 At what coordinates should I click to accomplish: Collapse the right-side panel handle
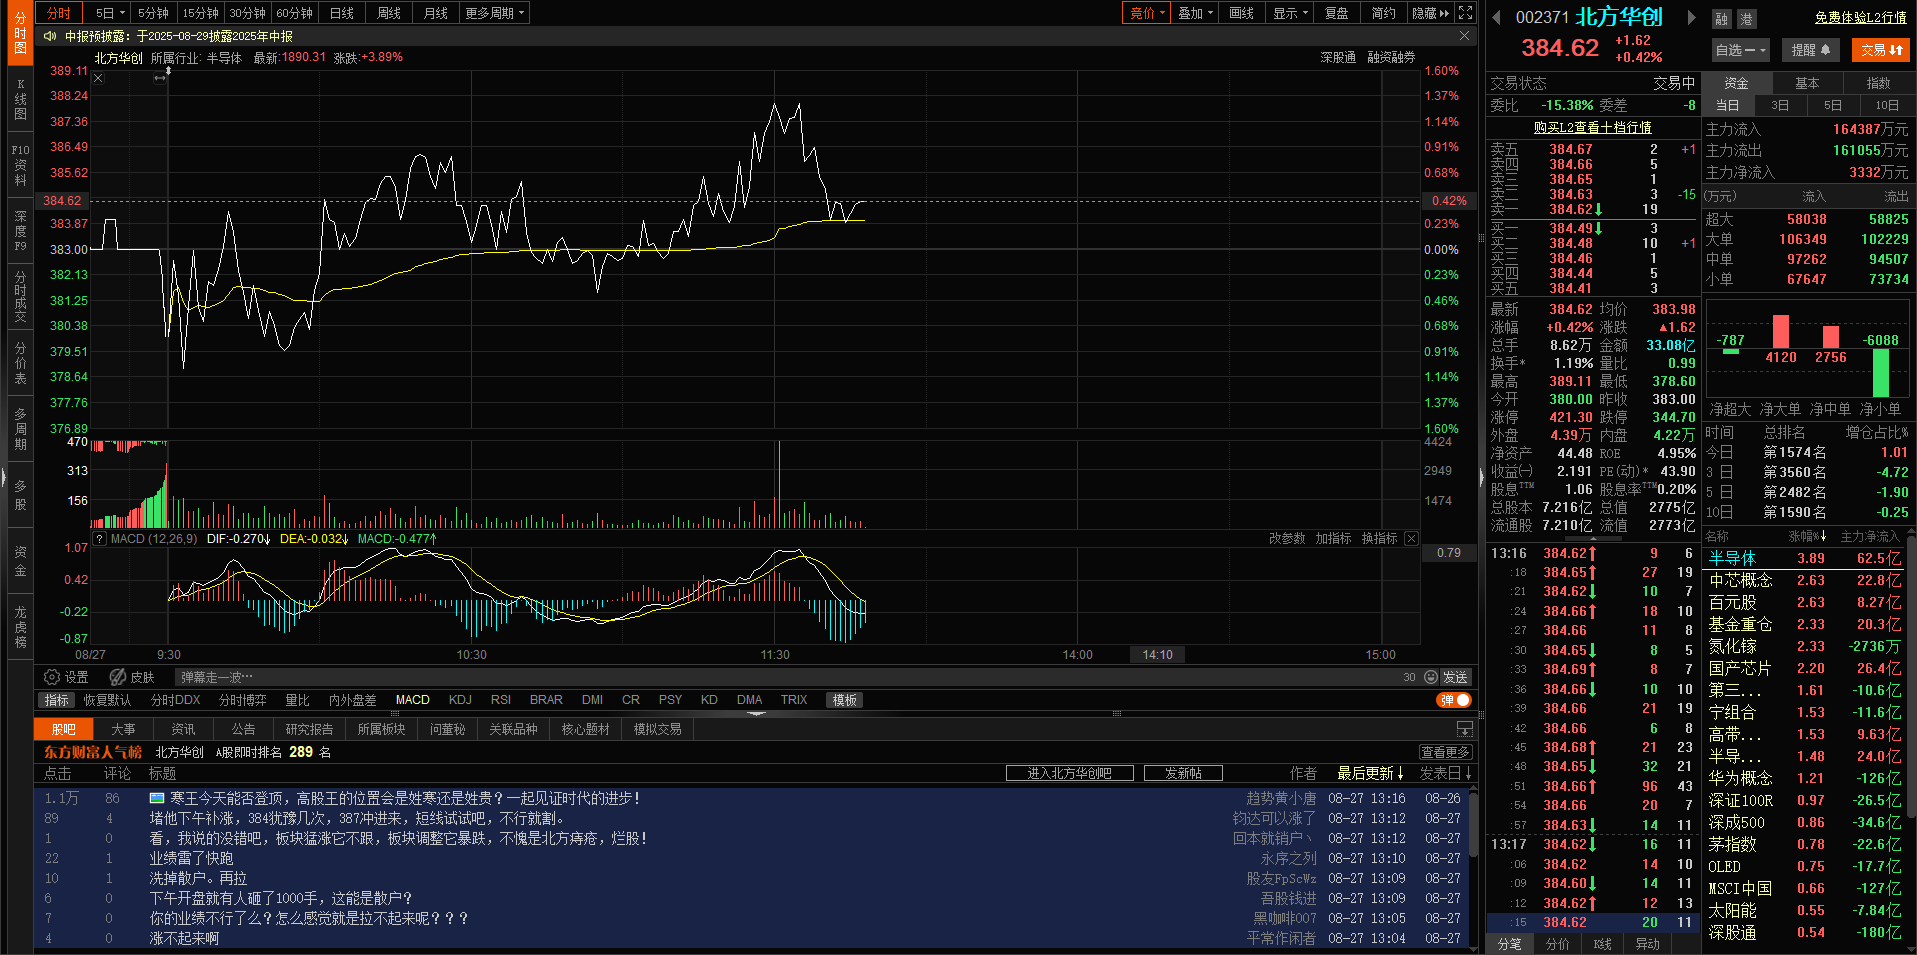pos(1481,477)
